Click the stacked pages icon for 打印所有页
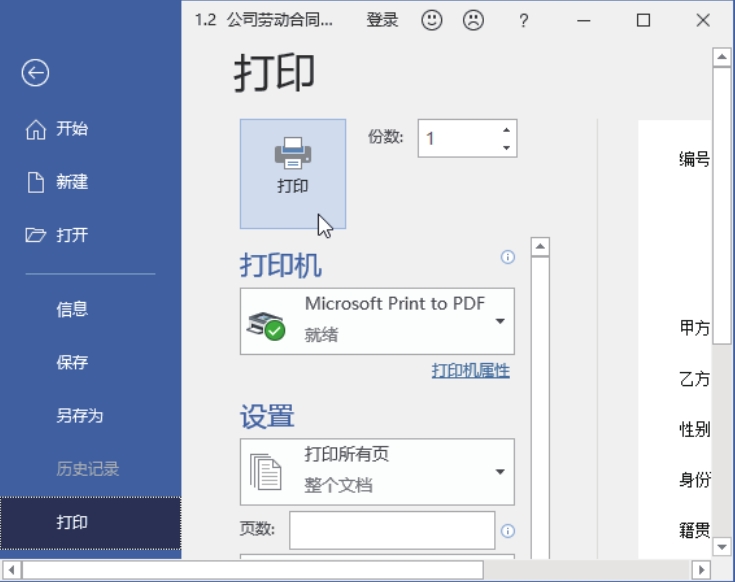Screen dimensions: 735x582 coord(266,472)
